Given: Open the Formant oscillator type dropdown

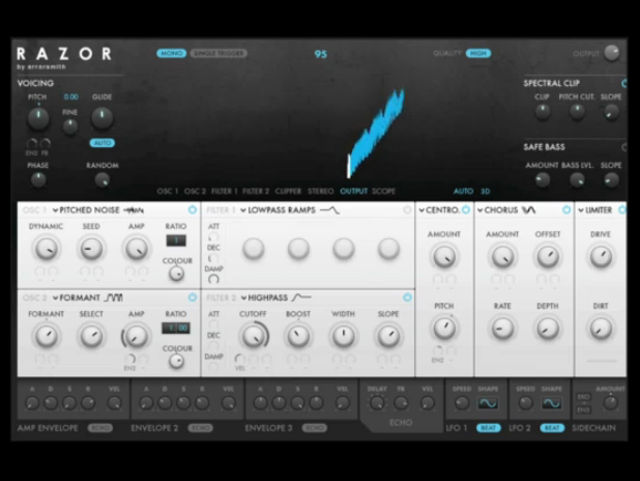Looking at the screenshot, I should coord(77,298).
